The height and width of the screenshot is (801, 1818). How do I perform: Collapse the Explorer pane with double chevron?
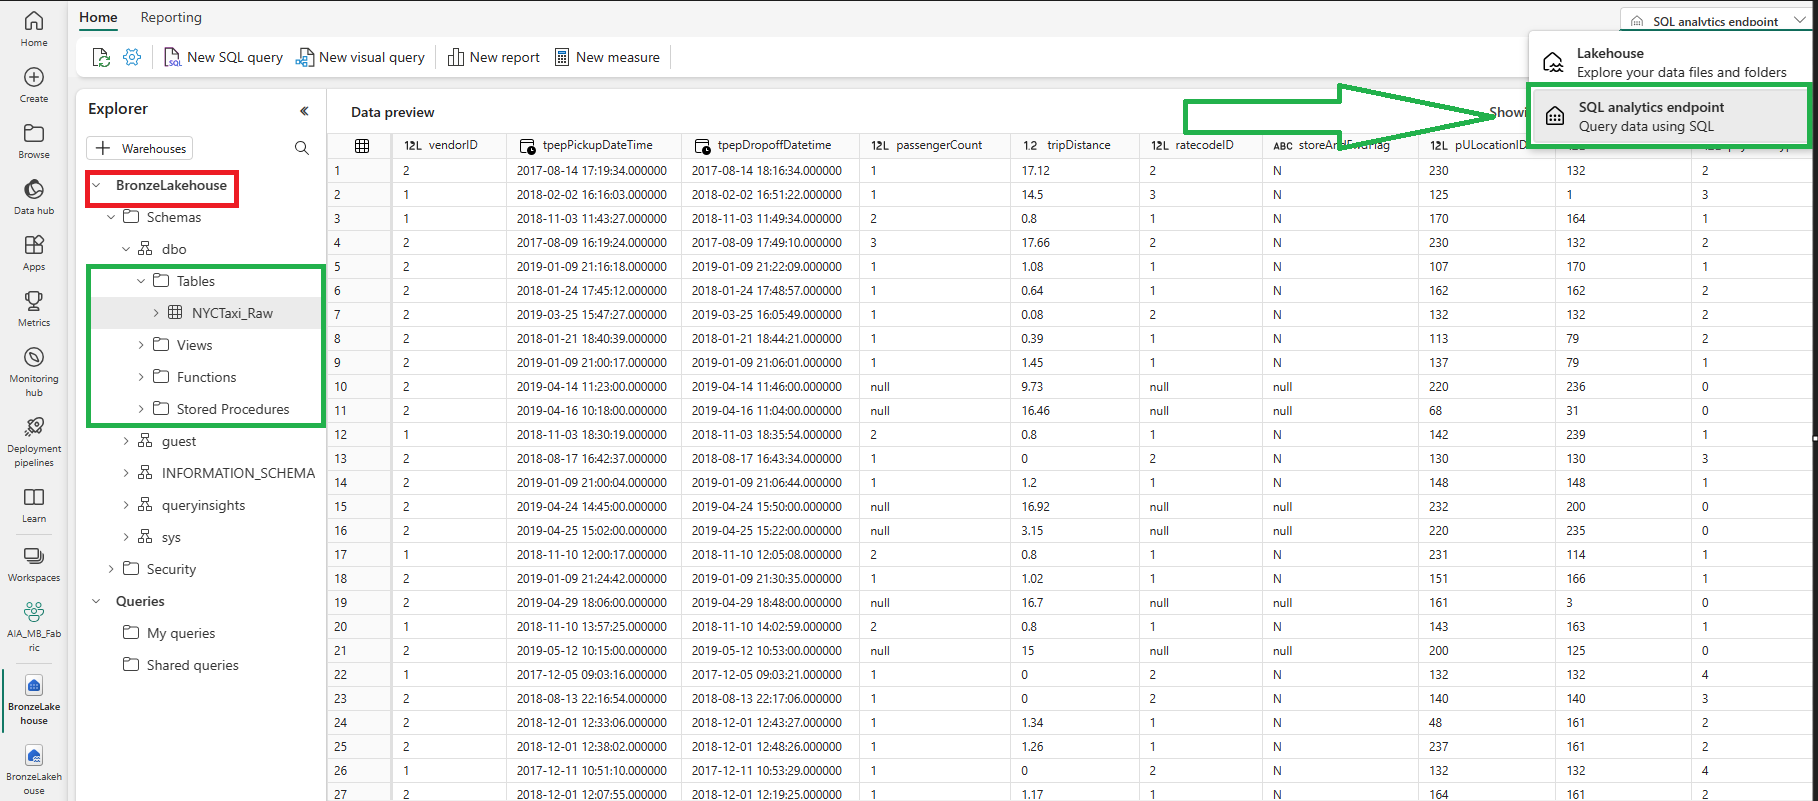(304, 110)
